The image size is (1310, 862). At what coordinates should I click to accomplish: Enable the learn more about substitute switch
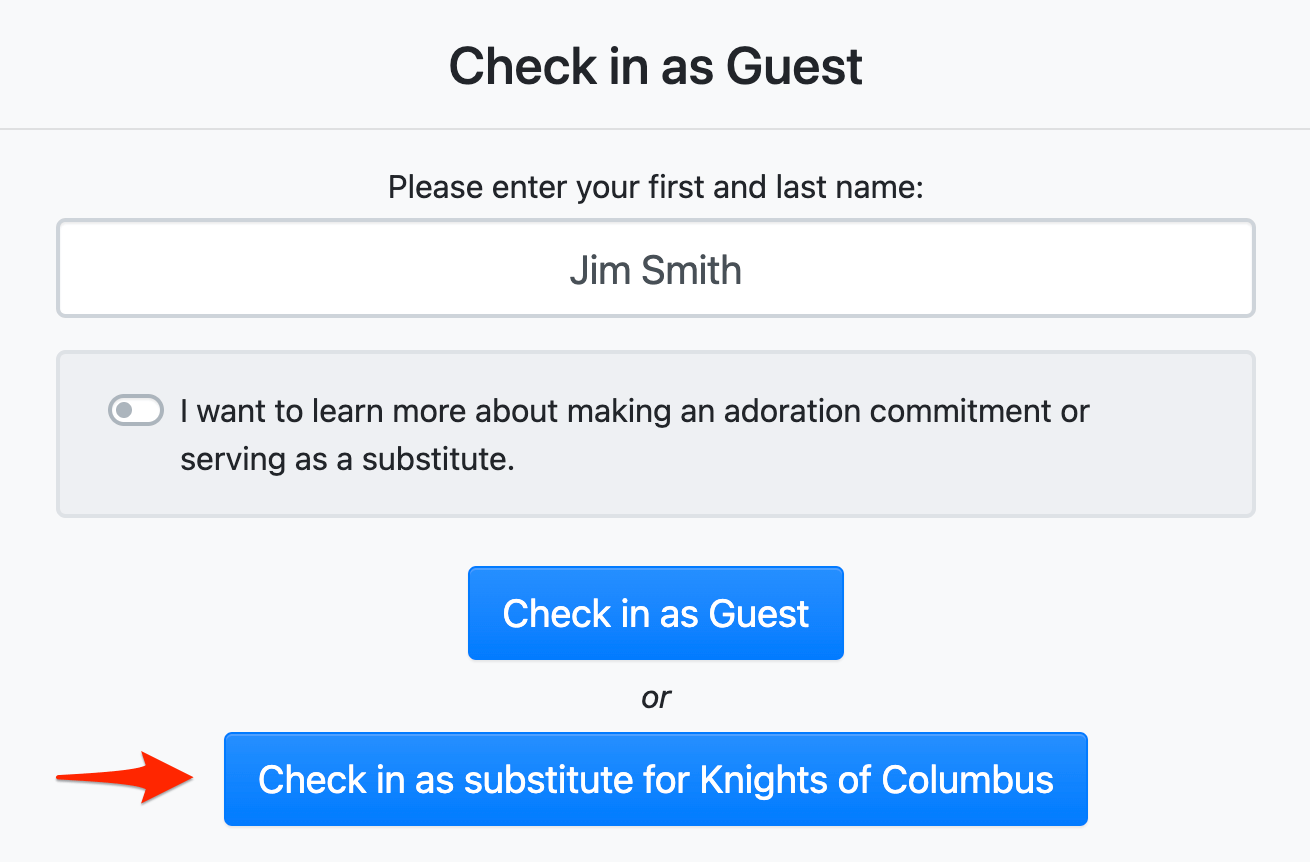[x=136, y=411]
